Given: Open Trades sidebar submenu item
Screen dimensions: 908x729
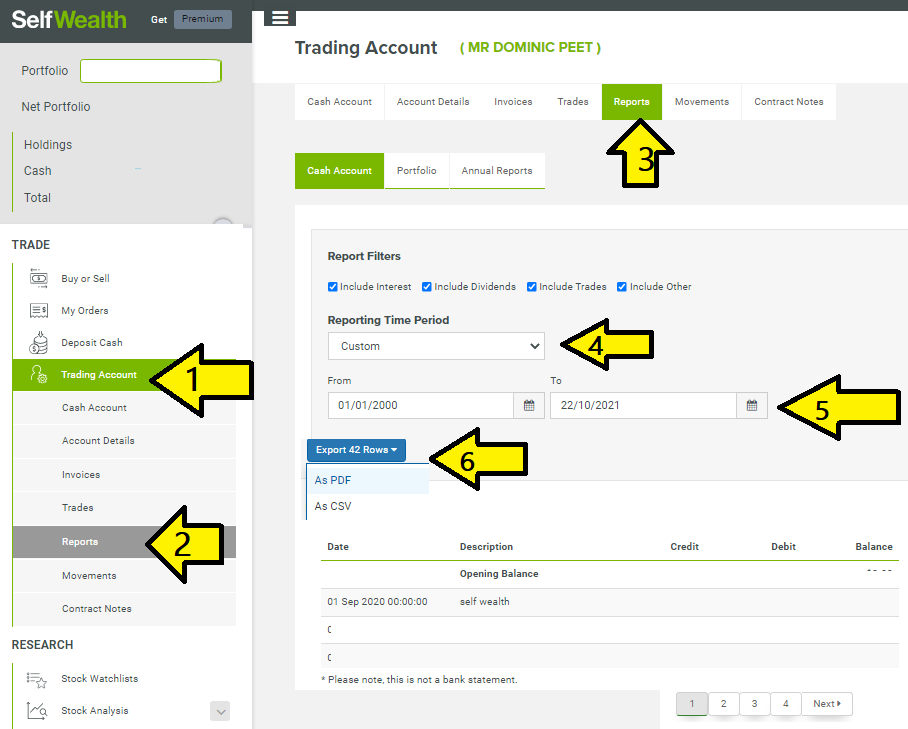Looking at the screenshot, I should [x=125, y=508].
